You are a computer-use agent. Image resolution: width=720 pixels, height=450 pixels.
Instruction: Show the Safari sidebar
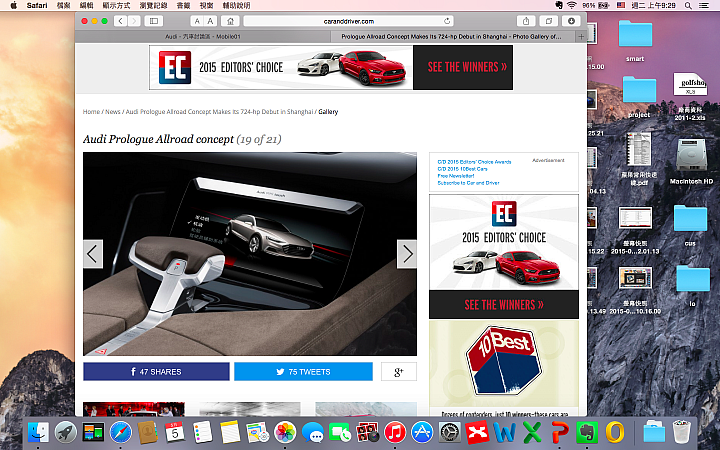[154, 21]
